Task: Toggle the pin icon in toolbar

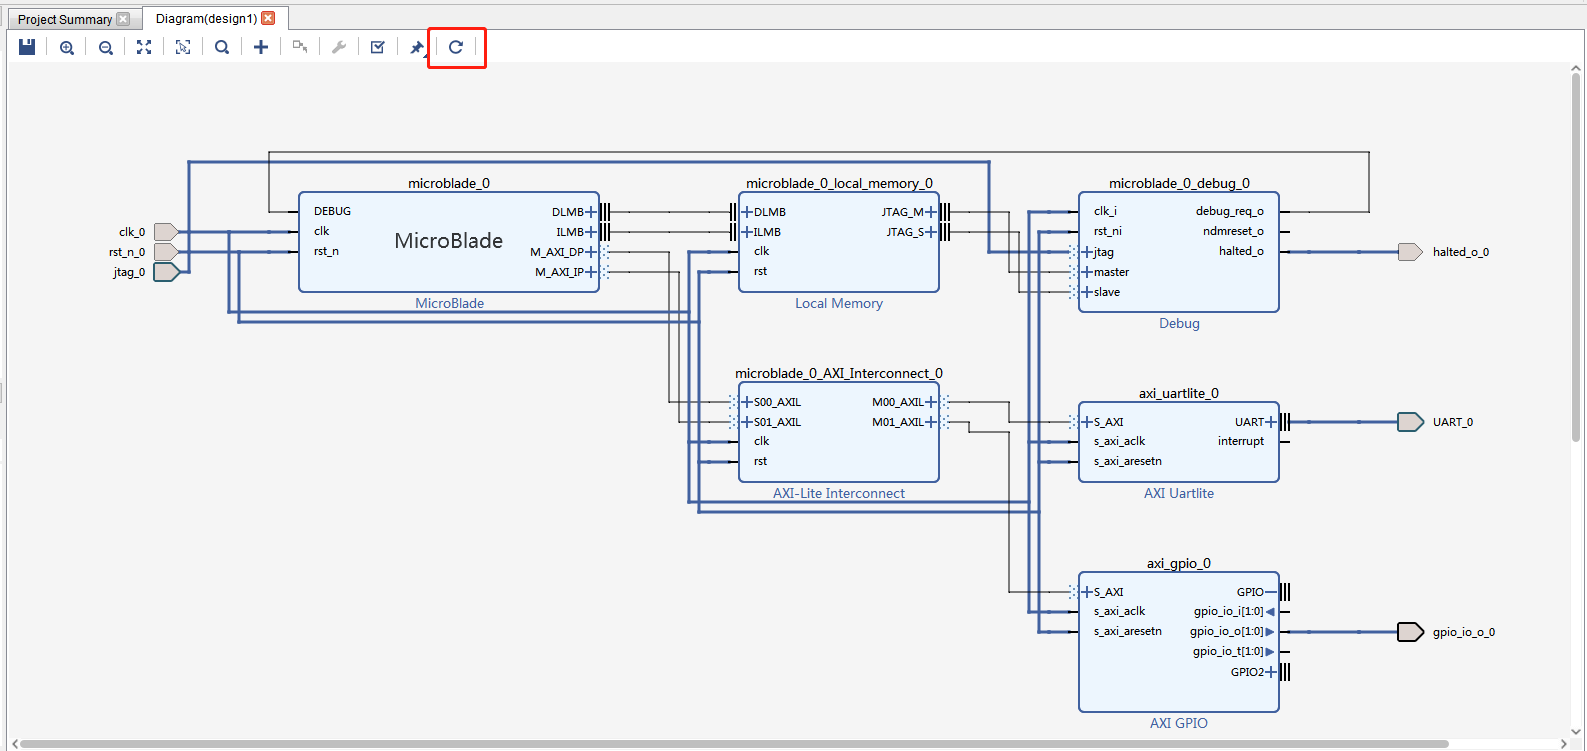Action: click(417, 47)
